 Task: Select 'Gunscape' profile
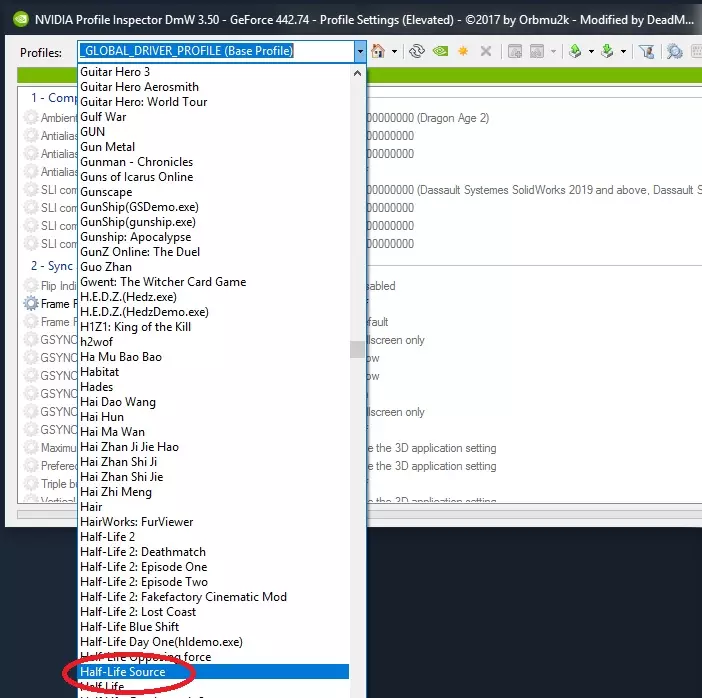(x=214, y=192)
